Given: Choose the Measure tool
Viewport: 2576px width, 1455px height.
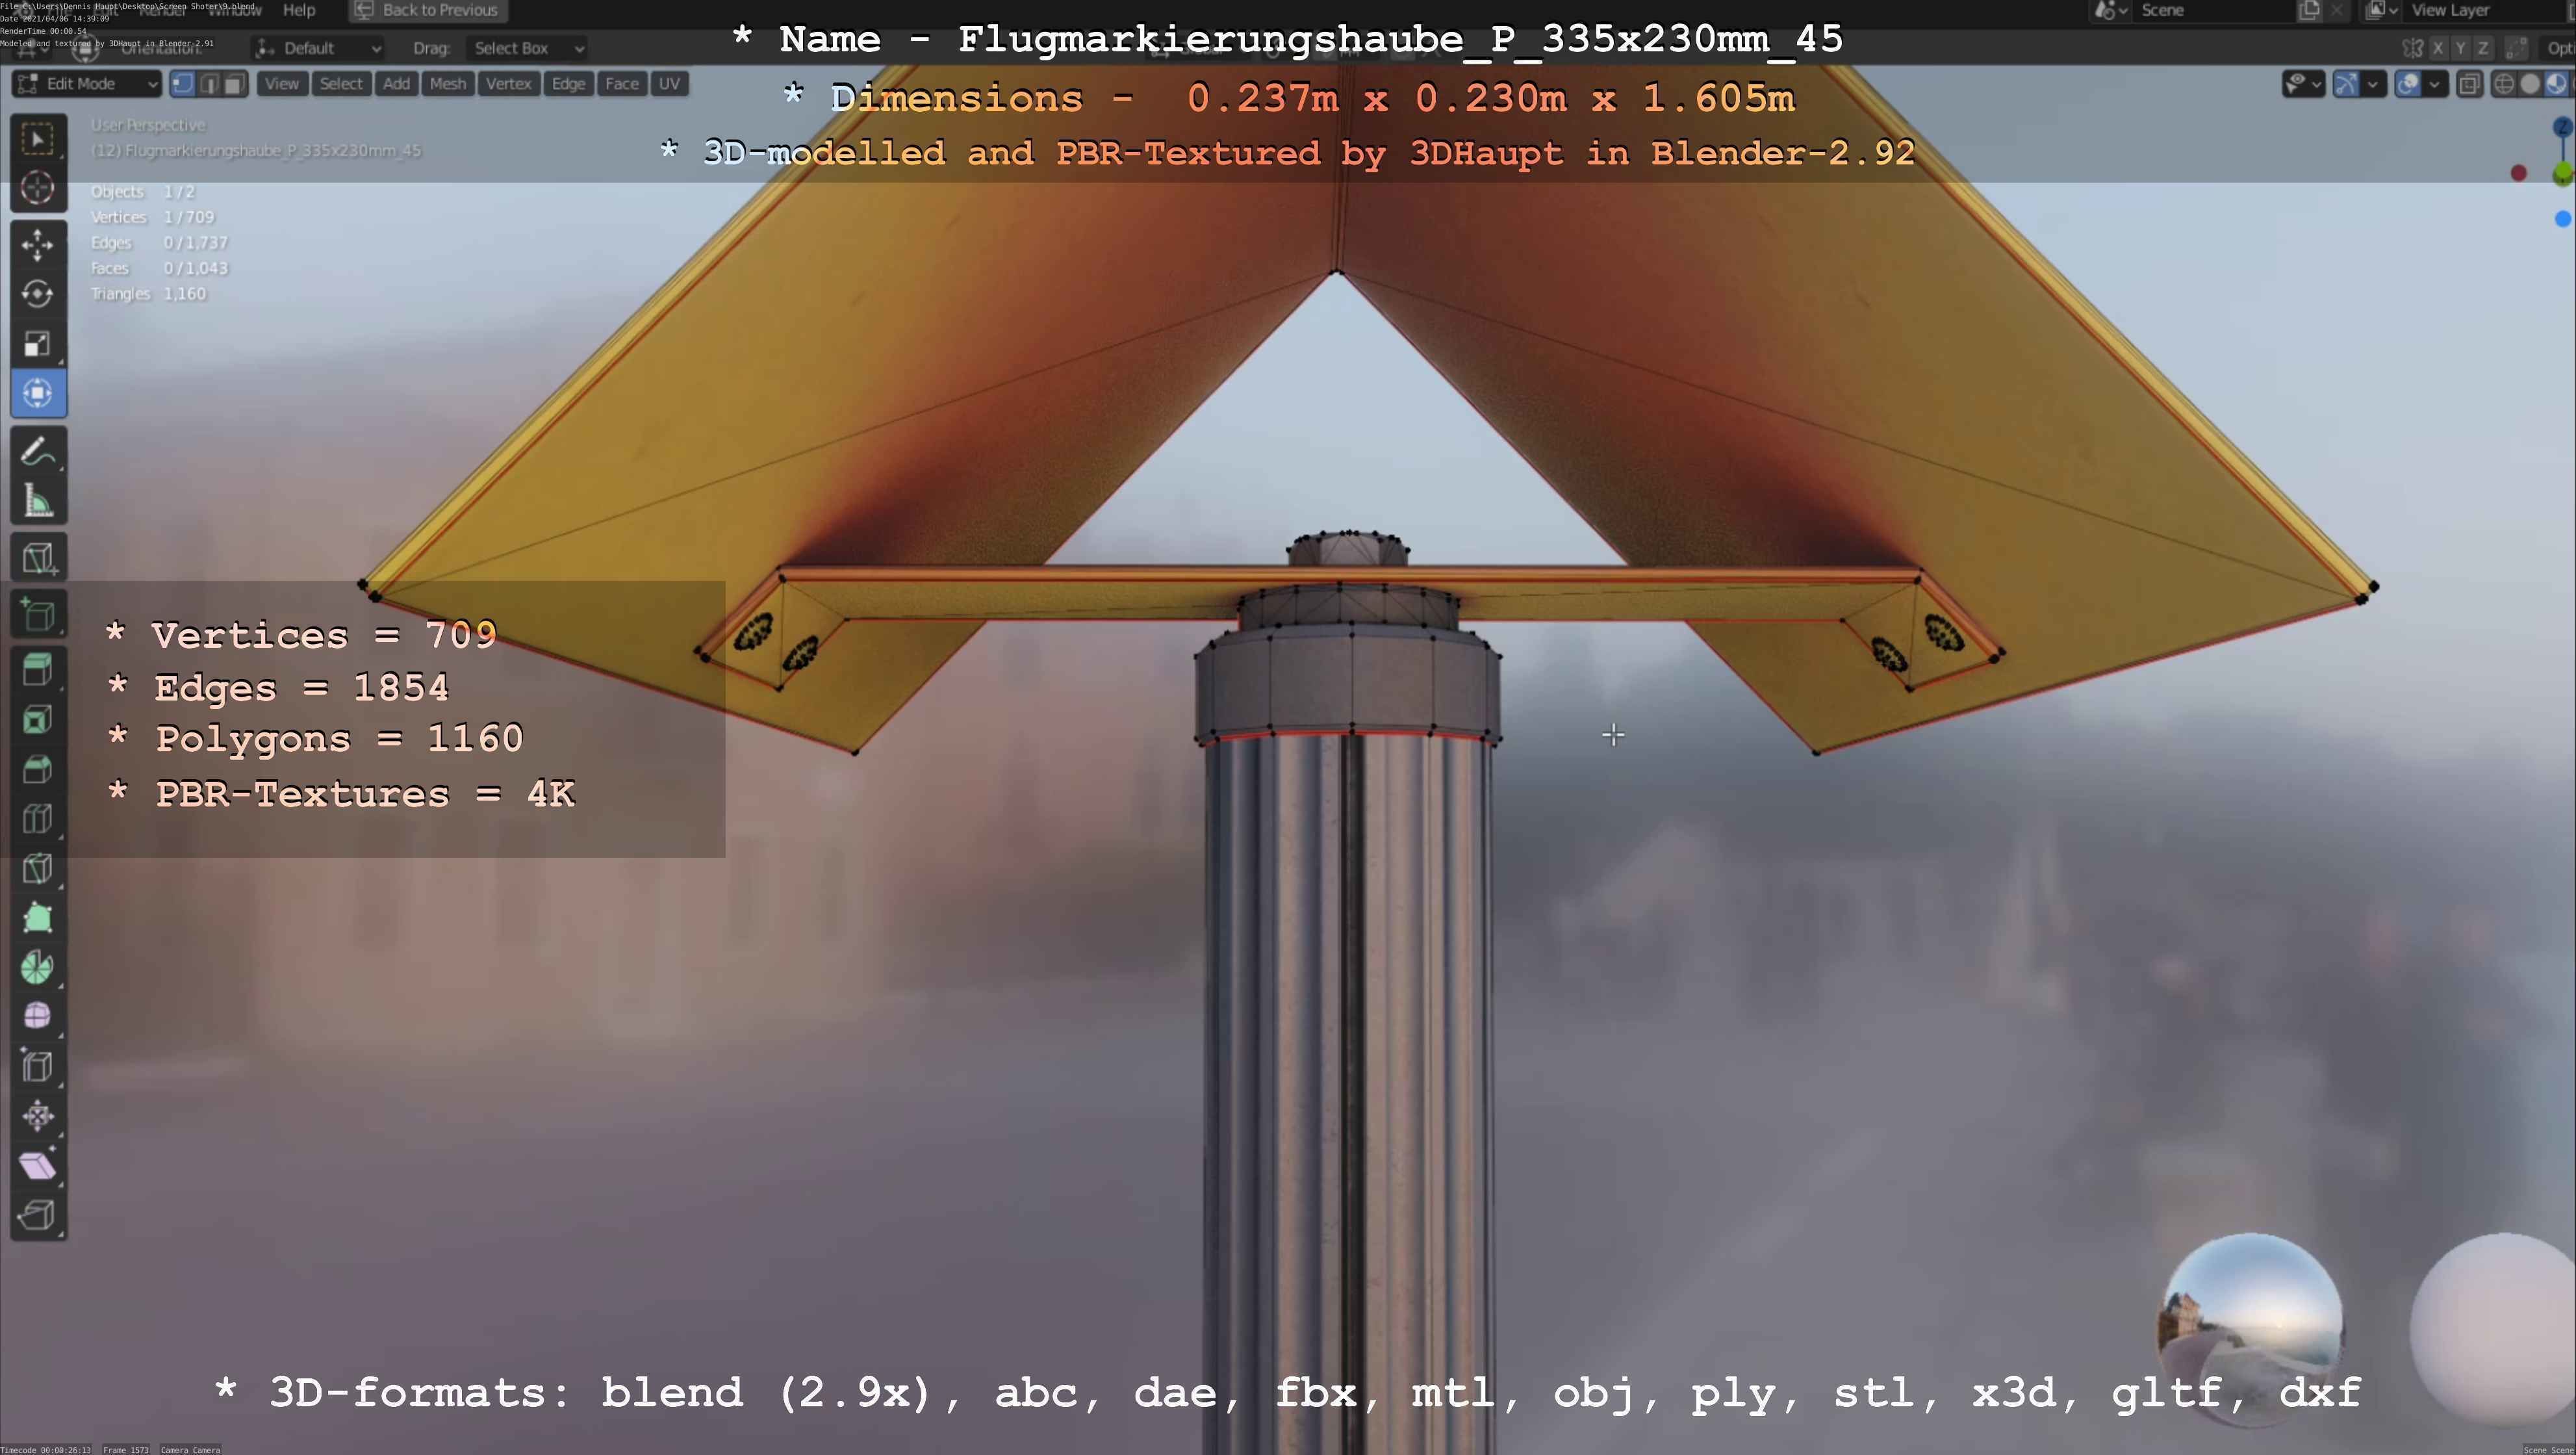Looking at the screenshot, I should 38,502.
